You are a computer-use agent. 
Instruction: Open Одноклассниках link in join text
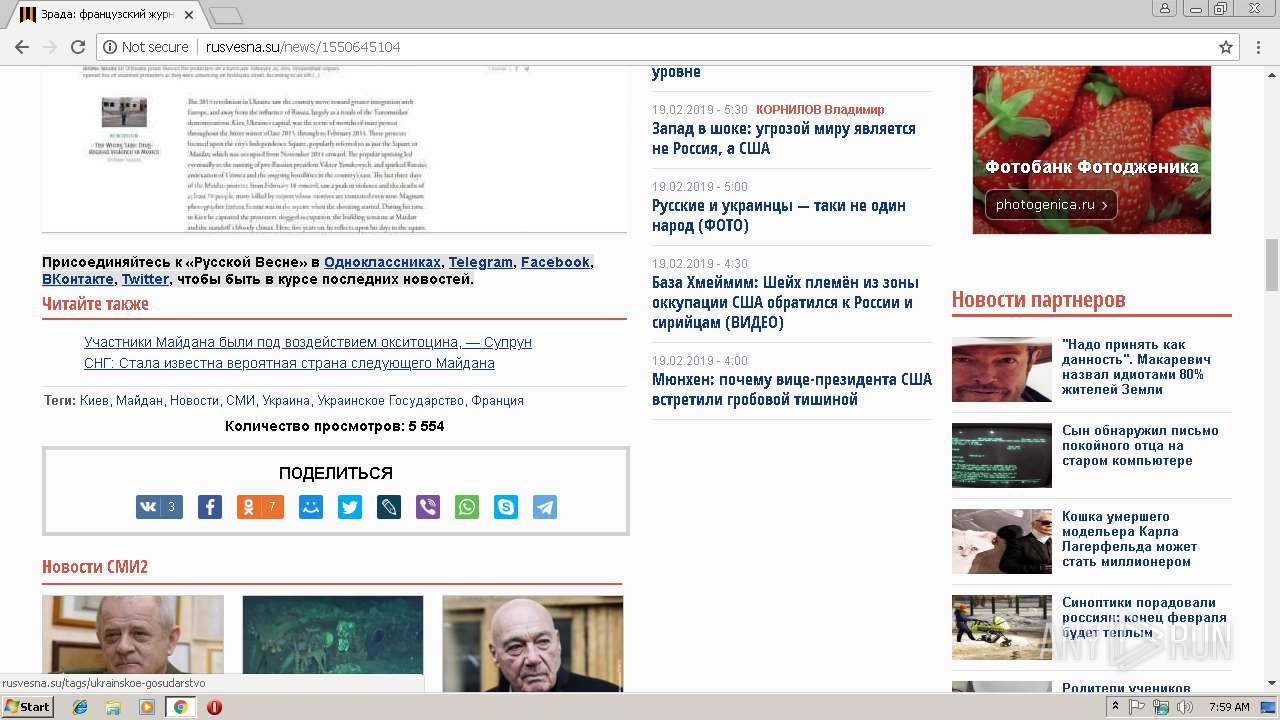(x=382, y=262)
